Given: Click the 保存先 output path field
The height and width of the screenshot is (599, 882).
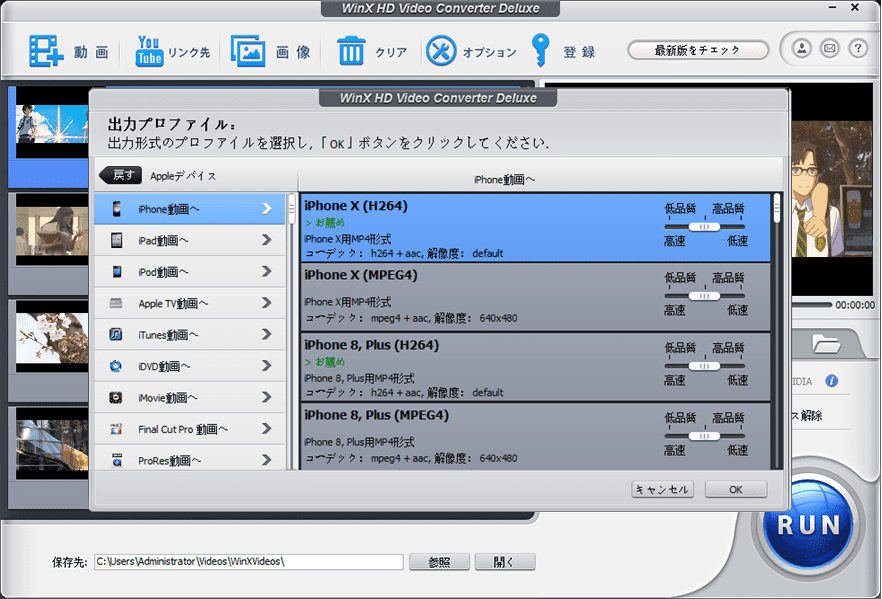Looking at the screenshot, I should tap(249, 561).
